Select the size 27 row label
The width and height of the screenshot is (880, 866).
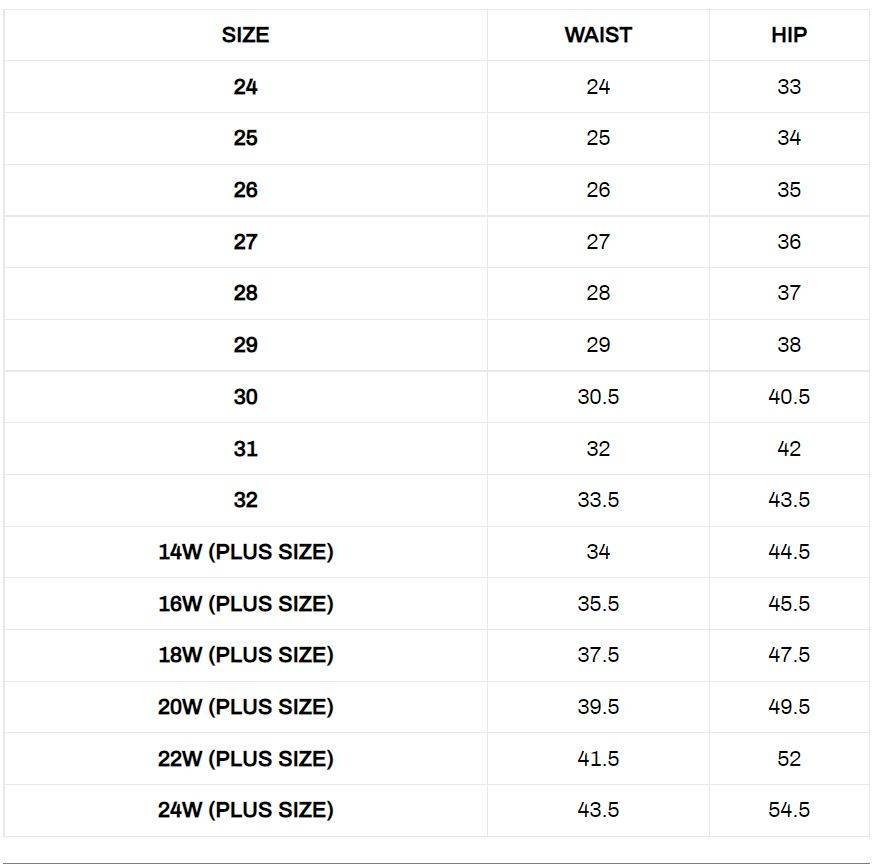tap(245, 242)
